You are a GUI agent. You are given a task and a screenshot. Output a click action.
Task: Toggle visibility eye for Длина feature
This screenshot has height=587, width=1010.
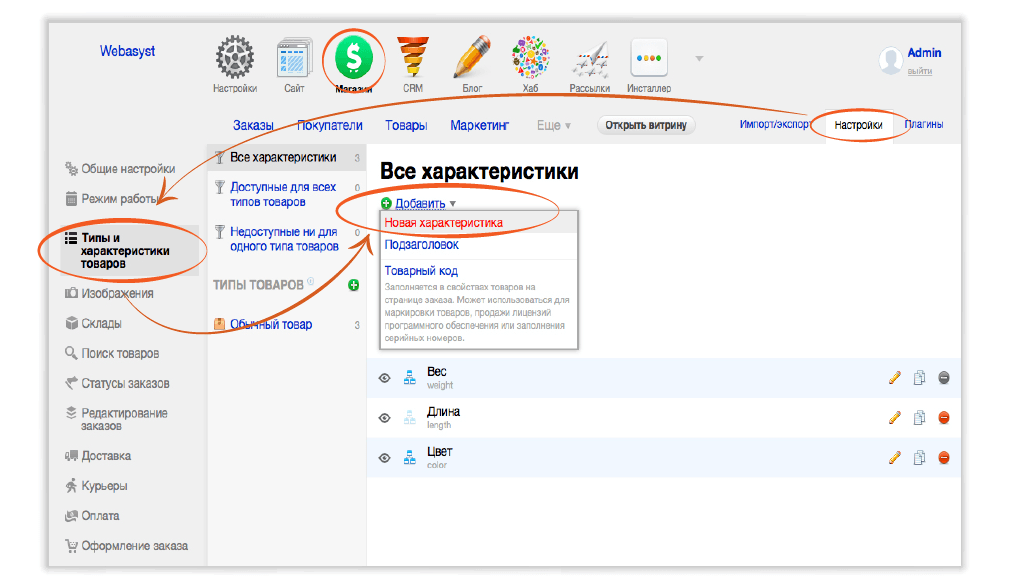pyautogui.click(x=384, y=418)
